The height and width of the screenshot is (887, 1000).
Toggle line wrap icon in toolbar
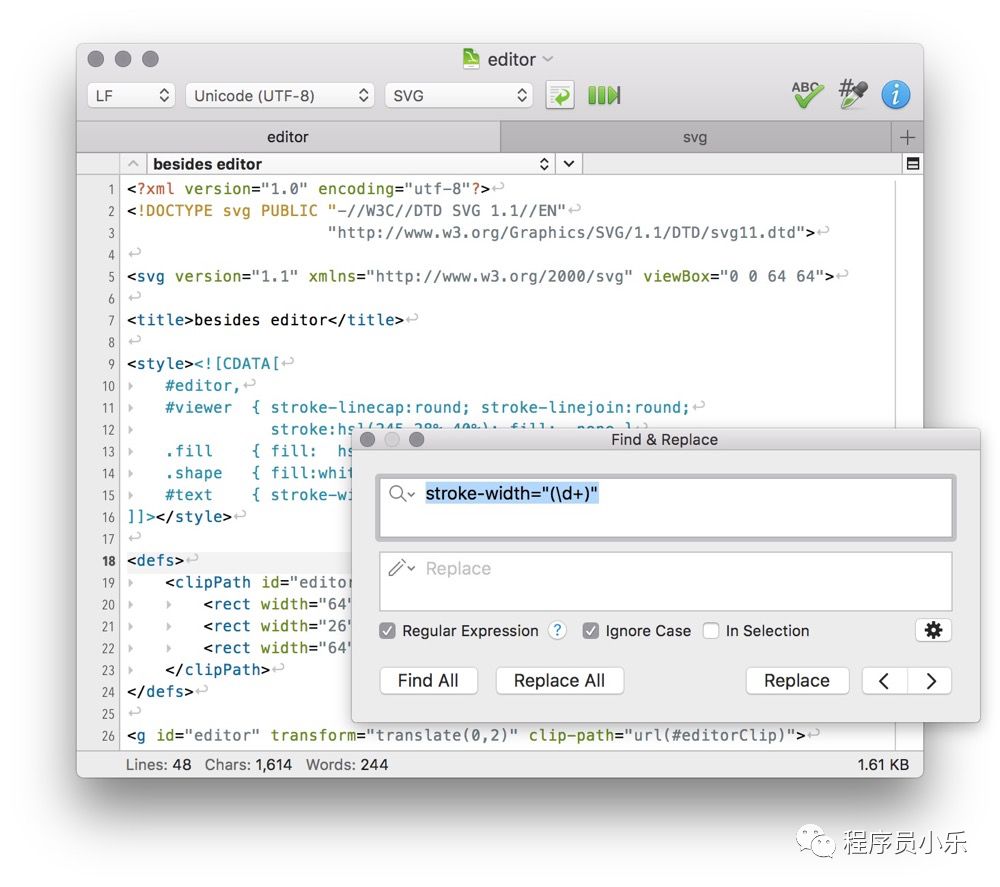pyautogui.click(x=559, y=96)
